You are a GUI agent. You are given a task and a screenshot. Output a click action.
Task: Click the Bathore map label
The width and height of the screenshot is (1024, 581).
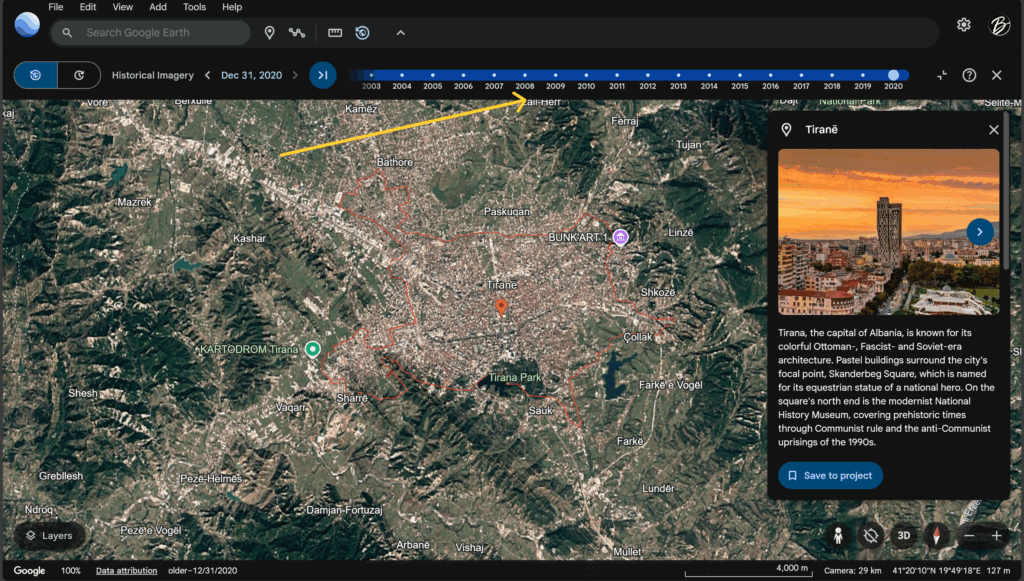click(x=394, y=162)
